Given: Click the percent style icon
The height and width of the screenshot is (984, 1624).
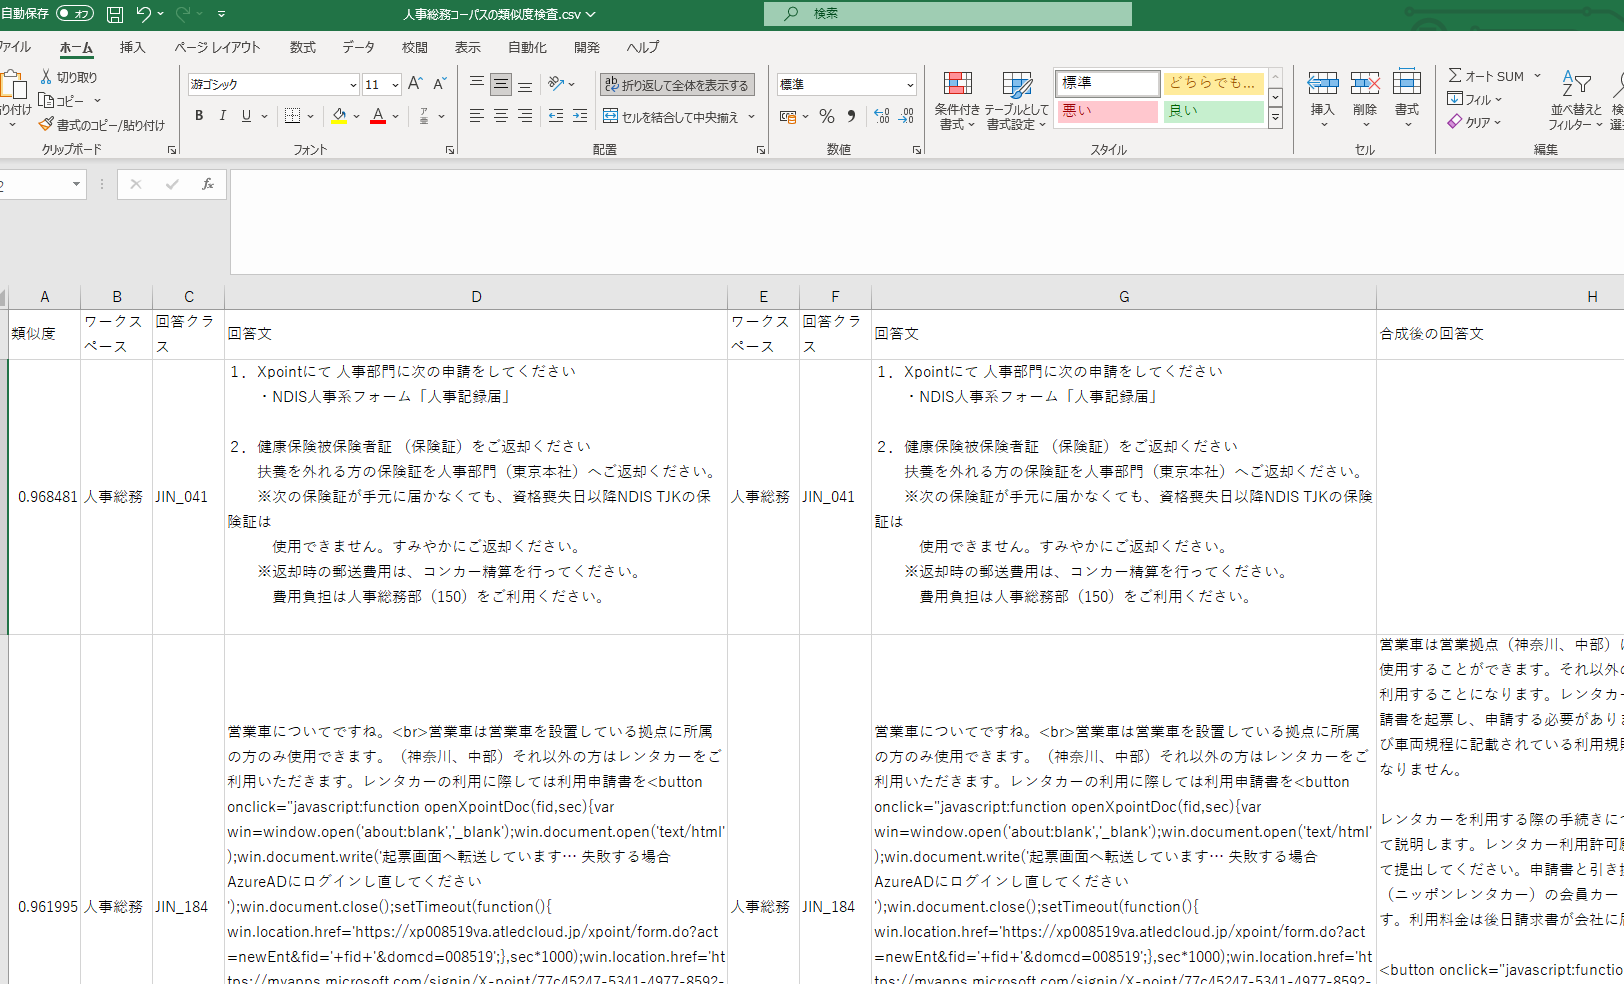Looking at the screenshot, I should [827, 117].
